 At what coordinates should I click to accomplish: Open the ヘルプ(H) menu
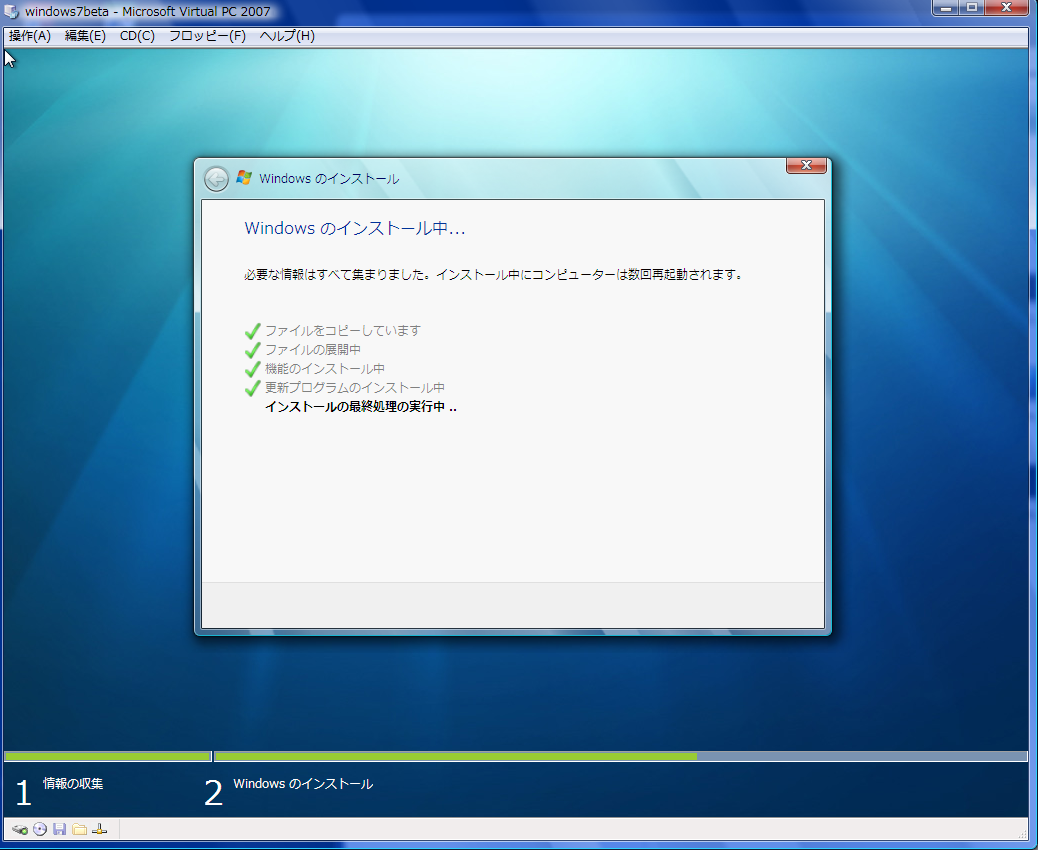(x=287, y=36)
